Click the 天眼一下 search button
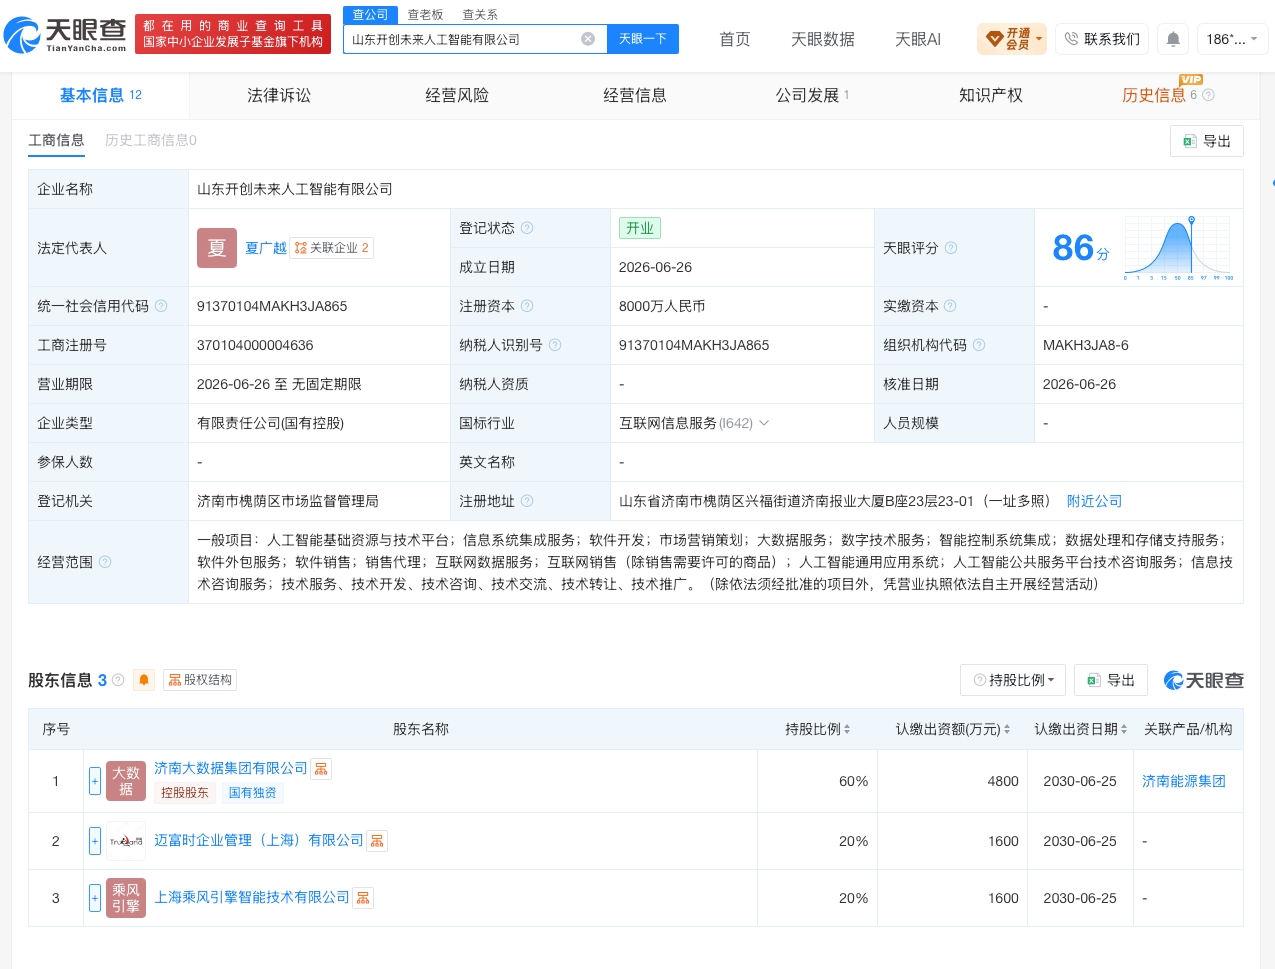Image resolution: width=1275 pixels, height=969 pixels. pos(643,39)
